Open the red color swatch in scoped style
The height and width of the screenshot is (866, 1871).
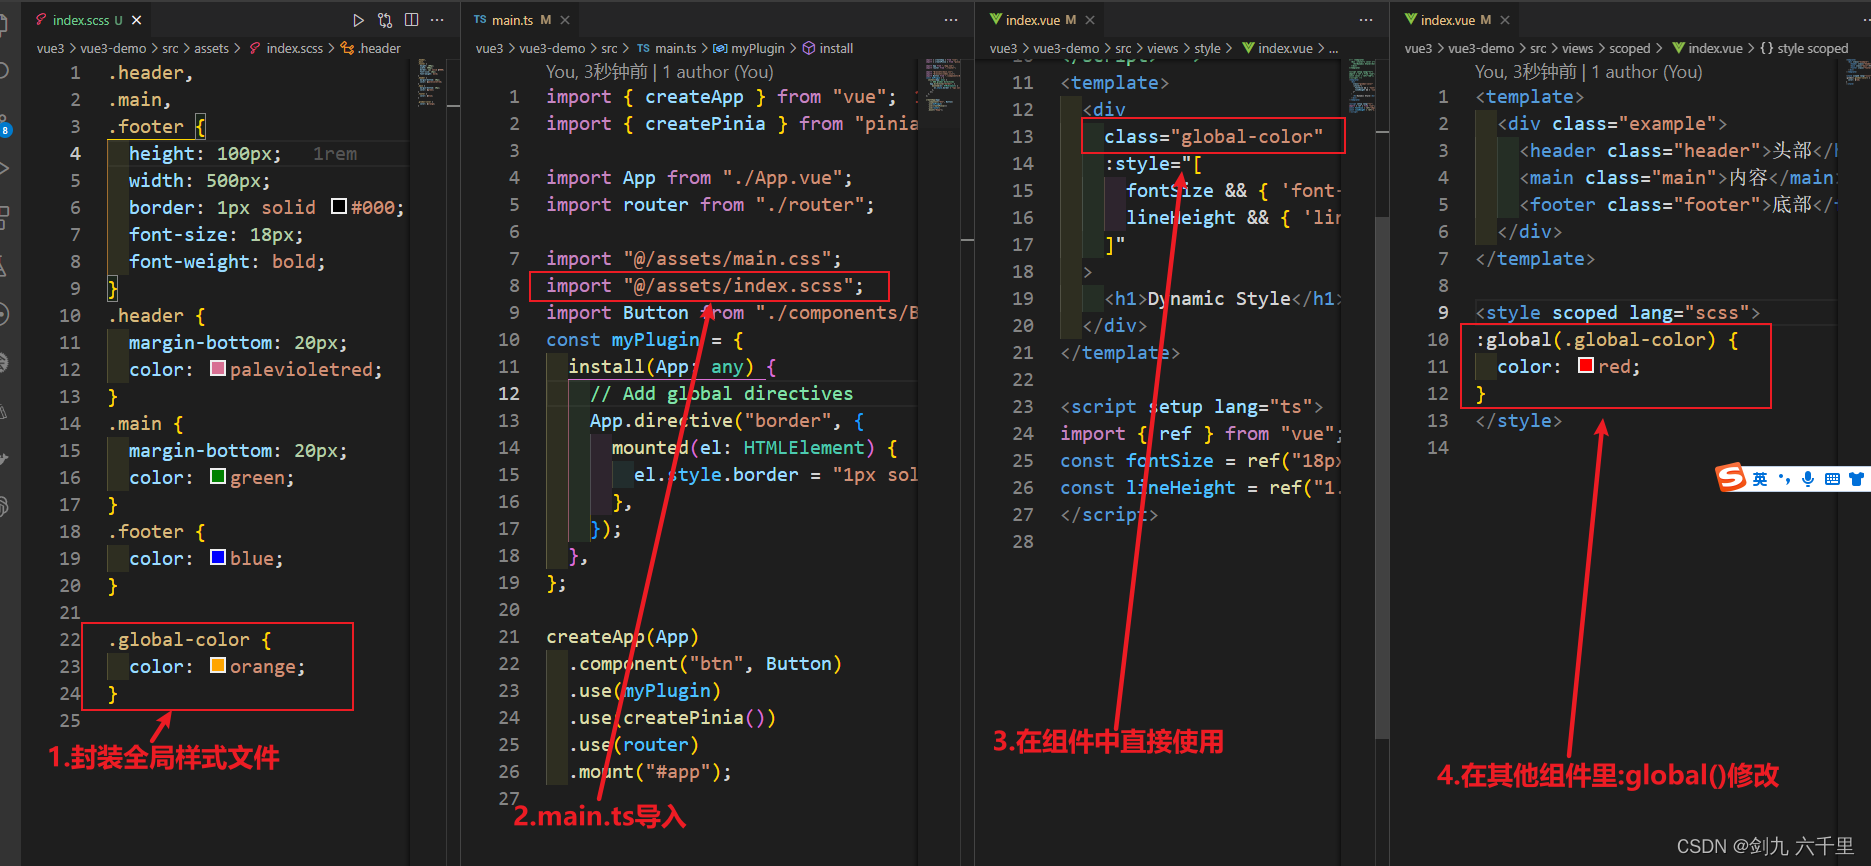1586,365
